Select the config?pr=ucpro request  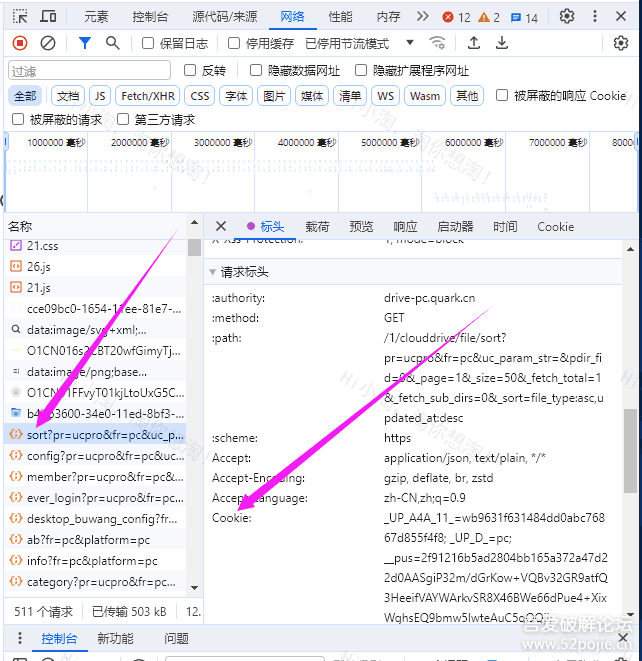point(95,456)
